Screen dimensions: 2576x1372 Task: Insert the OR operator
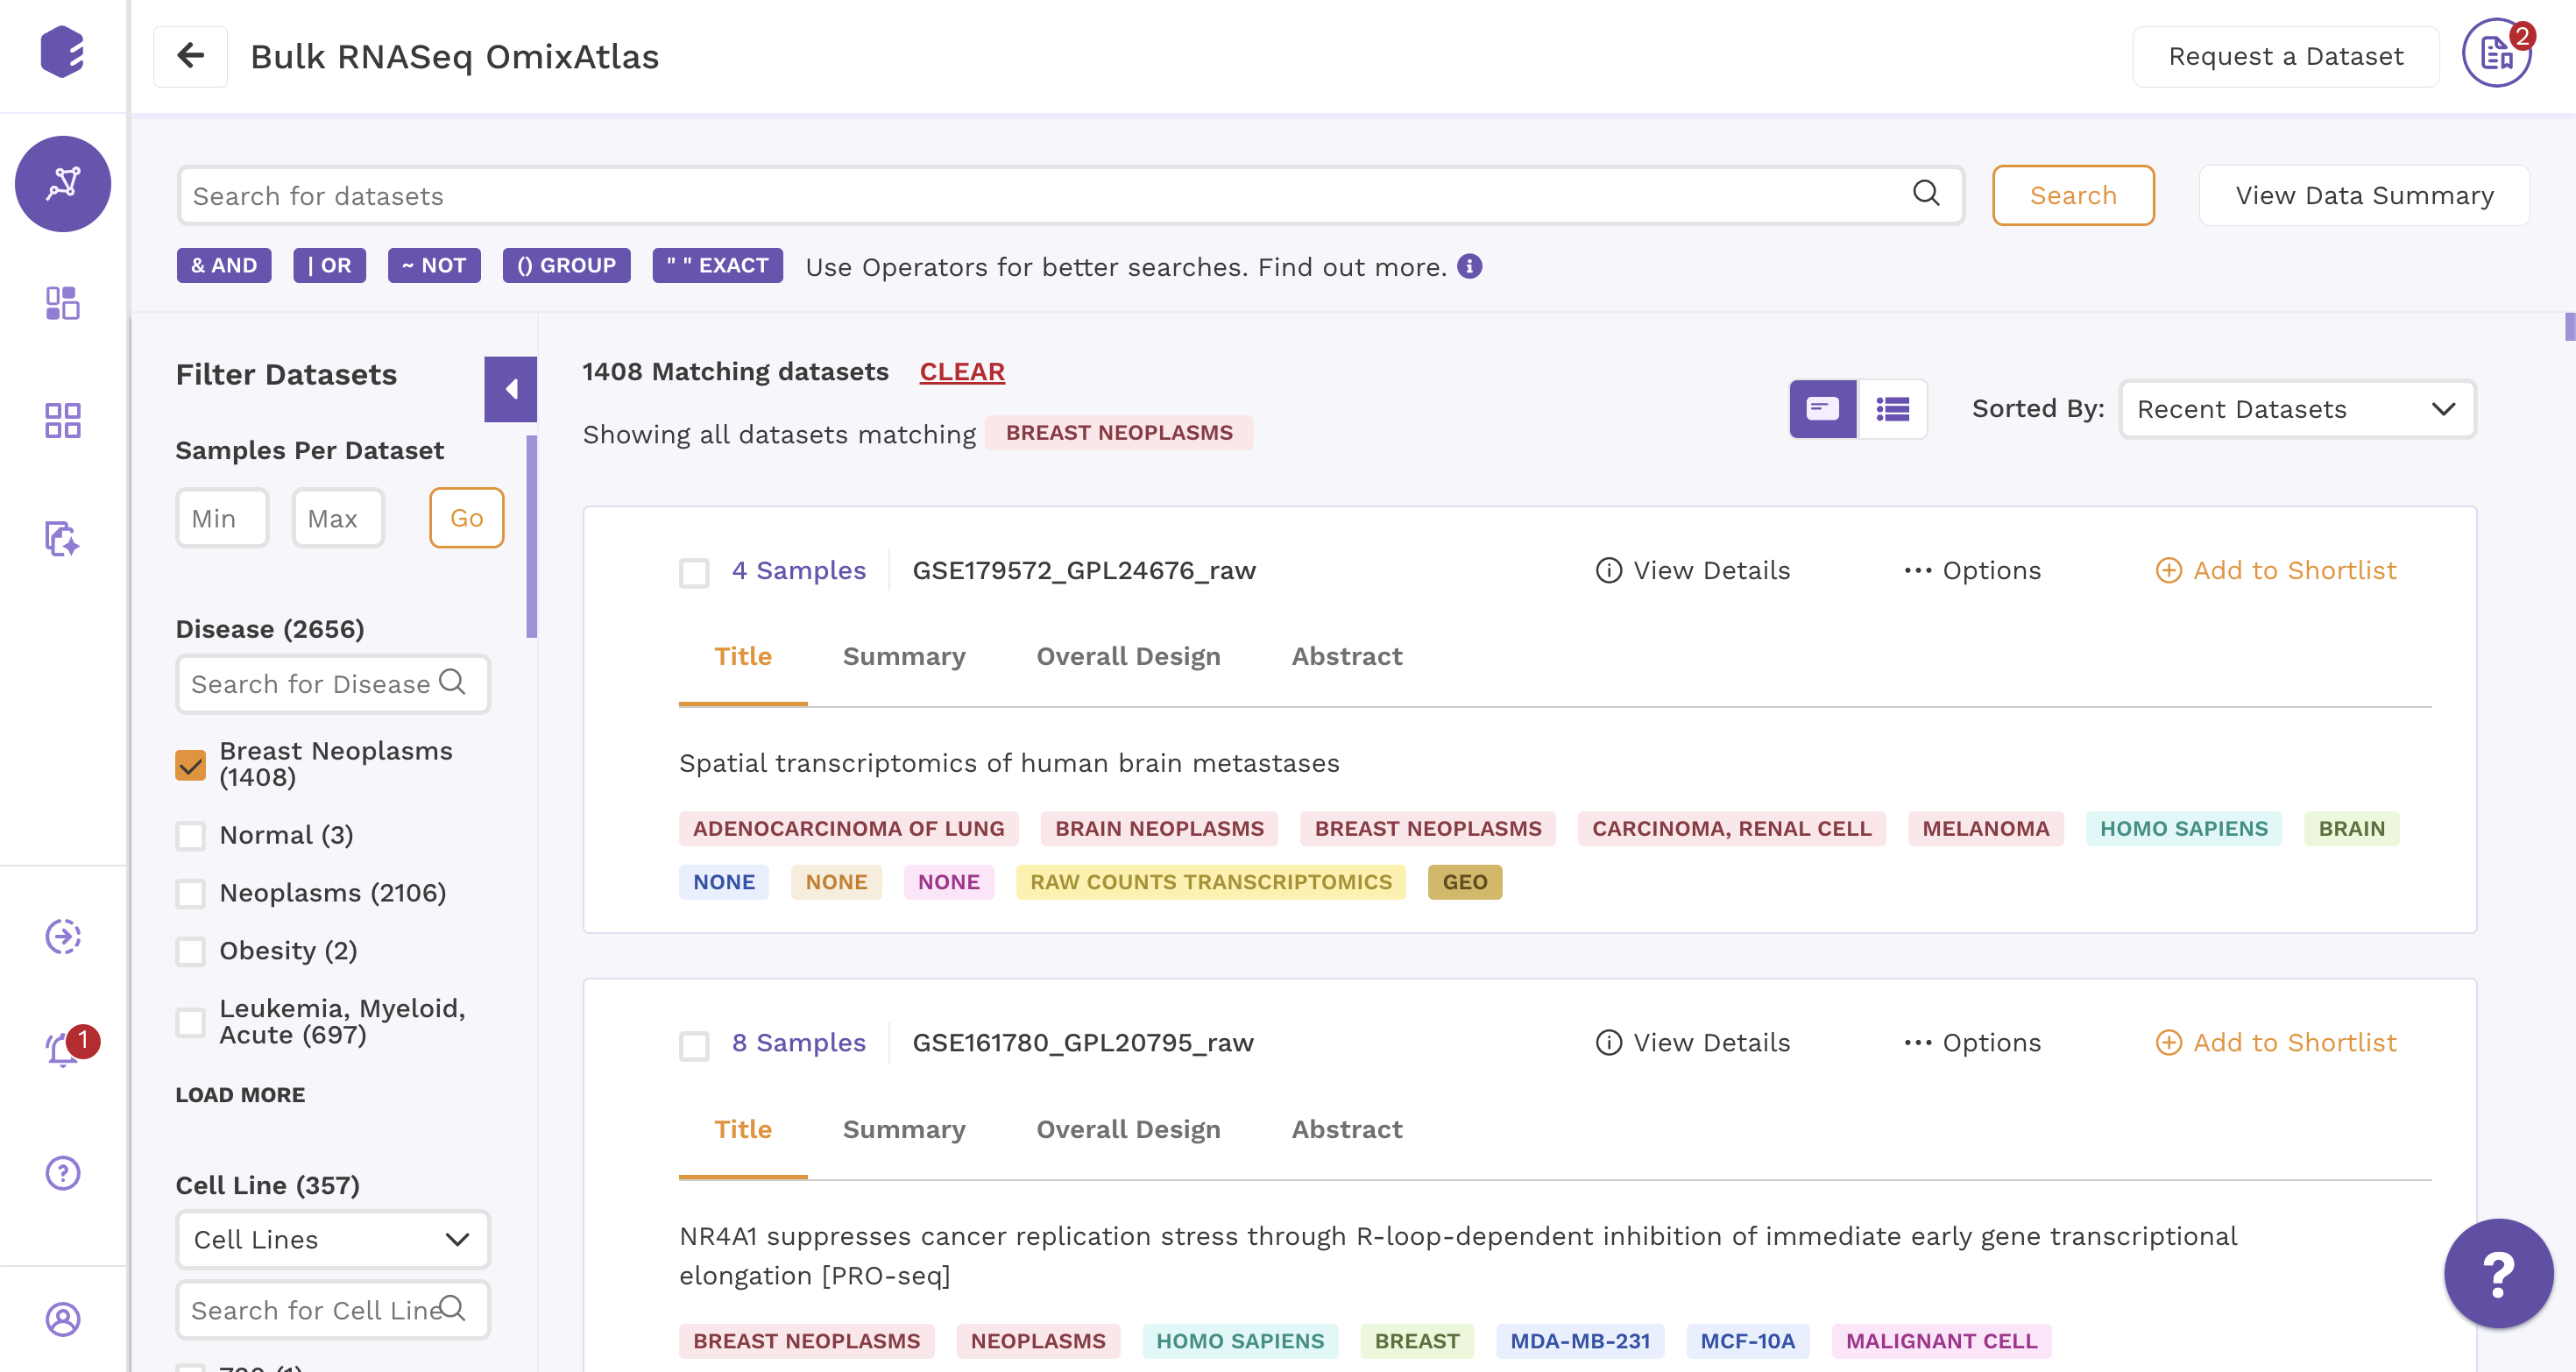pyautogui.click(x=329, y=265)
